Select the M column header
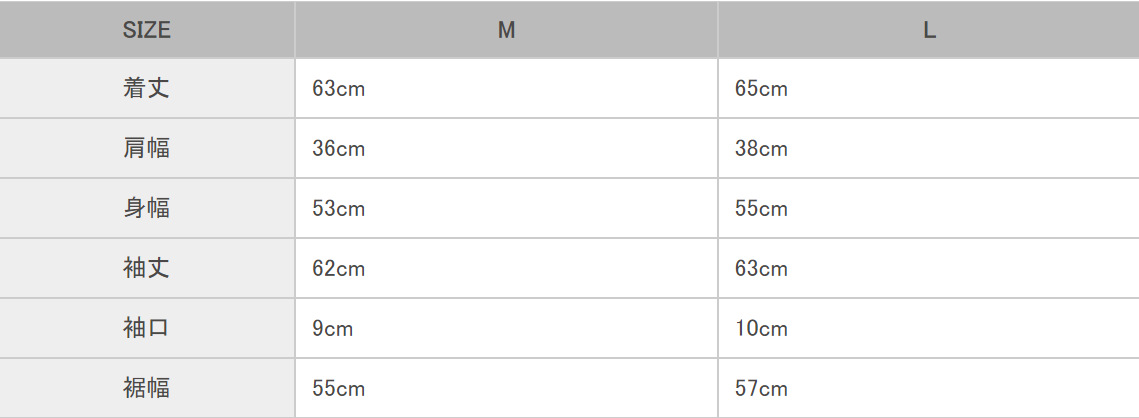1139x418 pixels. pos(506,30)
